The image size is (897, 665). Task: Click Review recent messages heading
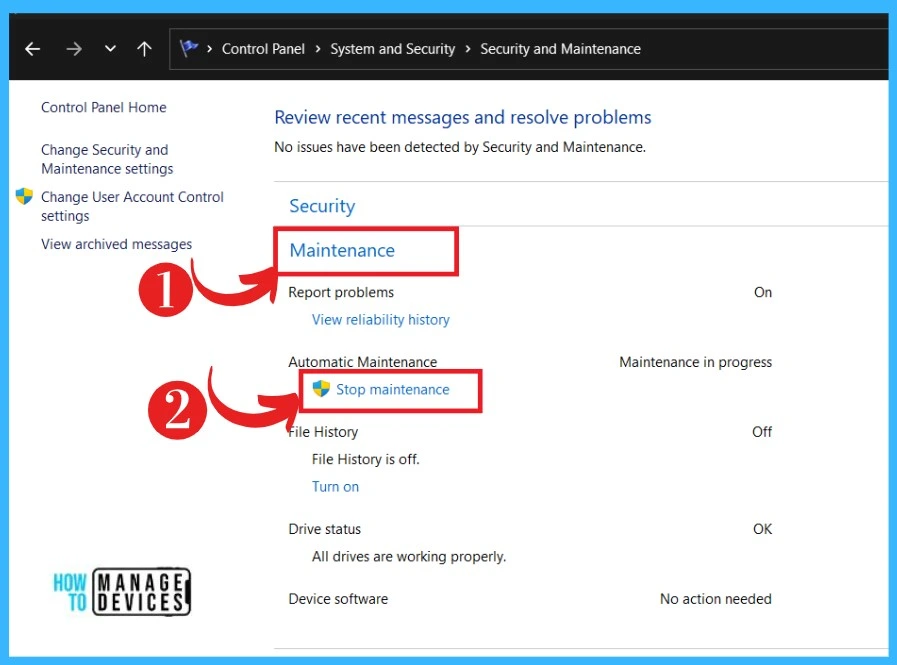tap(463, 117)
